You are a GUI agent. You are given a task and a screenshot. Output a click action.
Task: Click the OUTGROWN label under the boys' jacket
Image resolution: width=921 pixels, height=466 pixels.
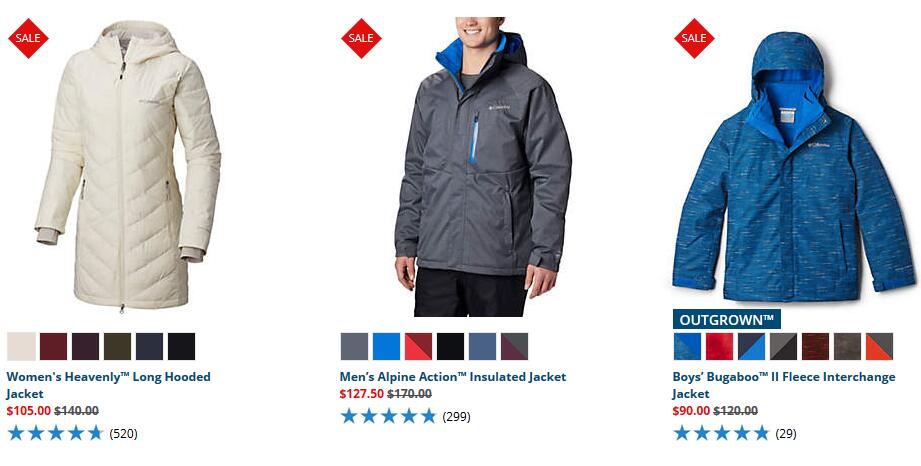[x=727, y=320]
